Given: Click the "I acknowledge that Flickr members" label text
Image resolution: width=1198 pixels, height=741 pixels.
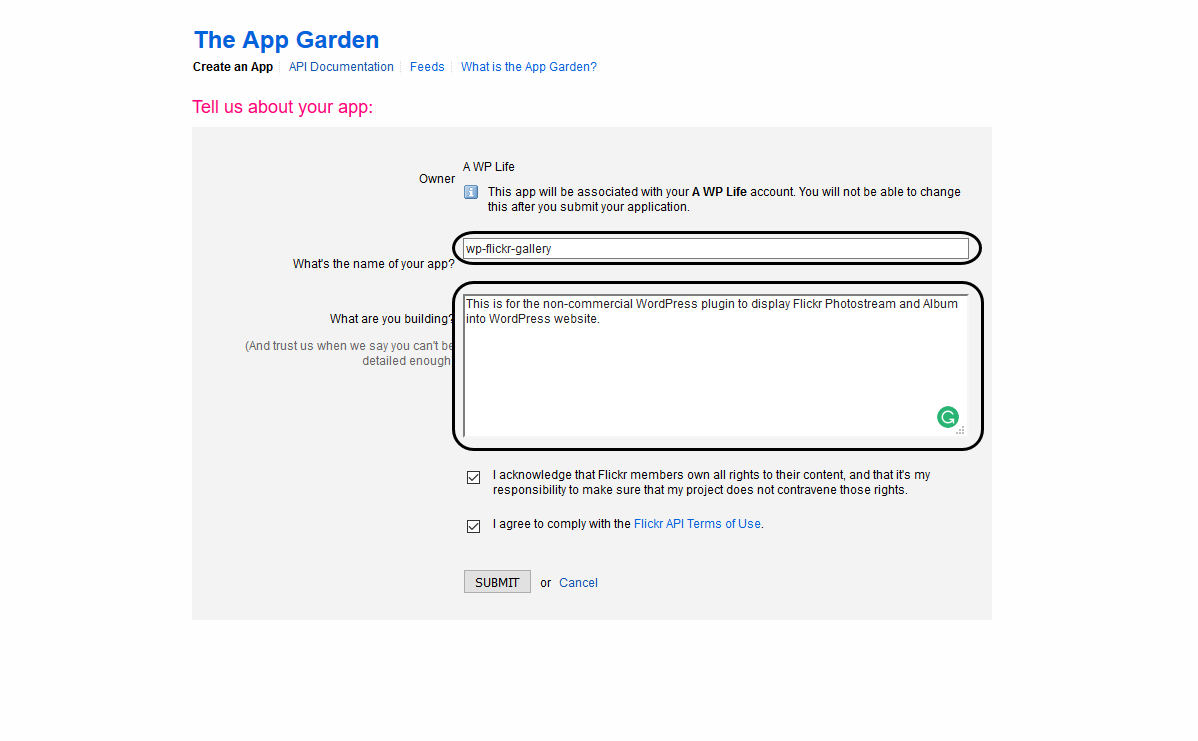Looking at the screenshot, I should (711, 483).
